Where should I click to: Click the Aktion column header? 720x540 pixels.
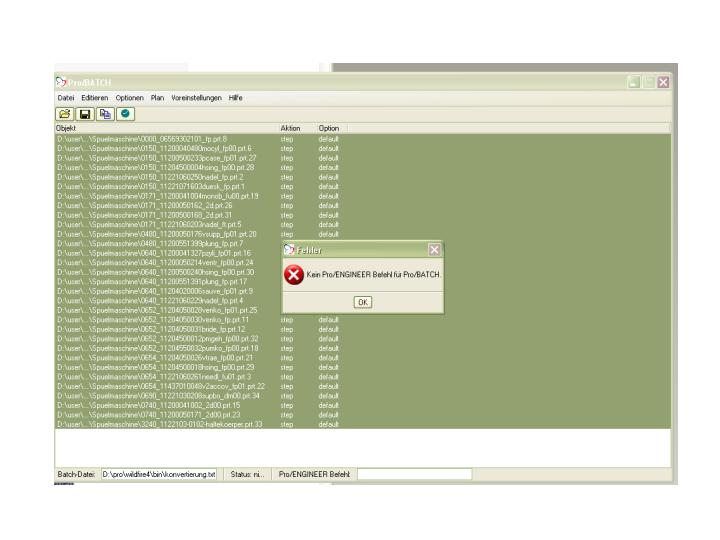298,128
